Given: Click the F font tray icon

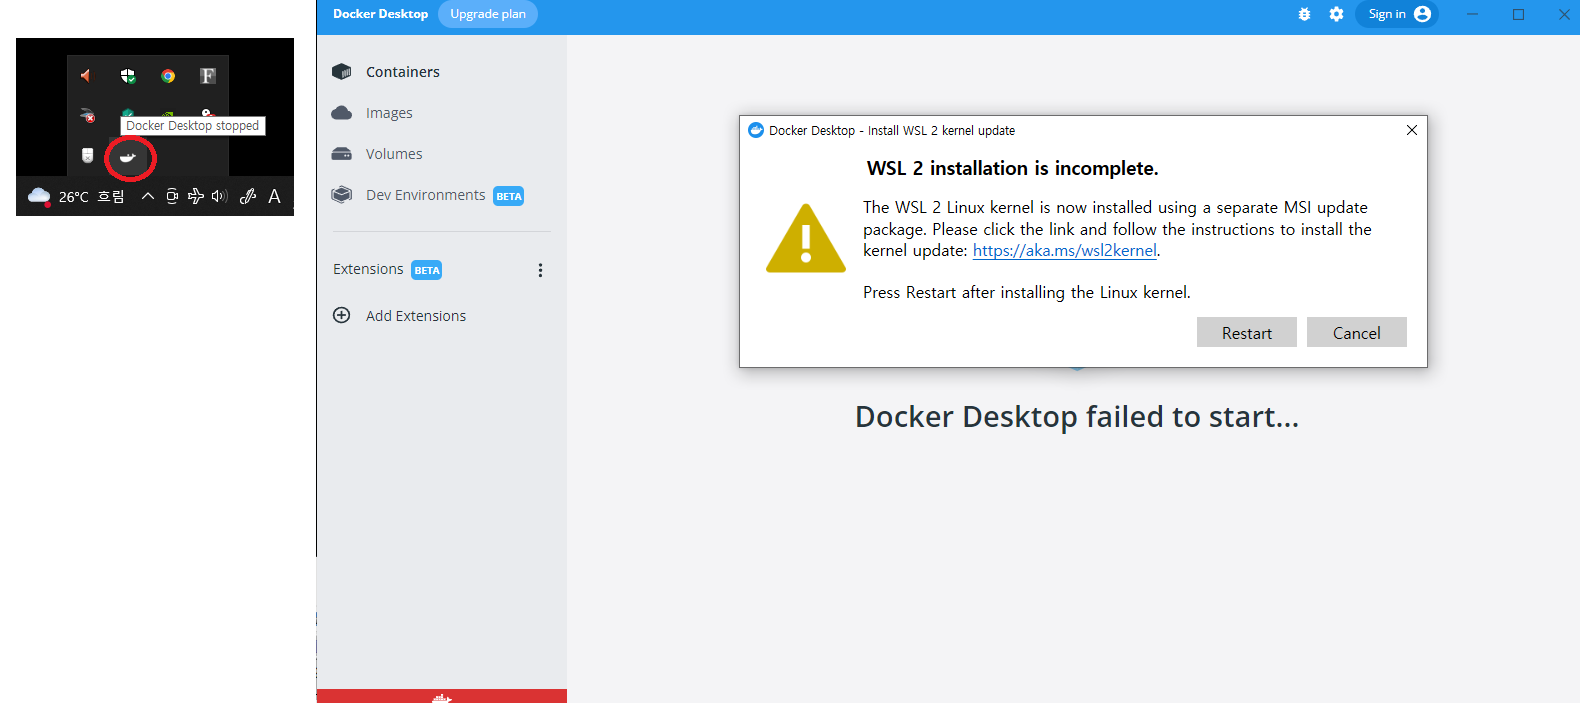Looking at the screenshot, I should coord(208,76).
